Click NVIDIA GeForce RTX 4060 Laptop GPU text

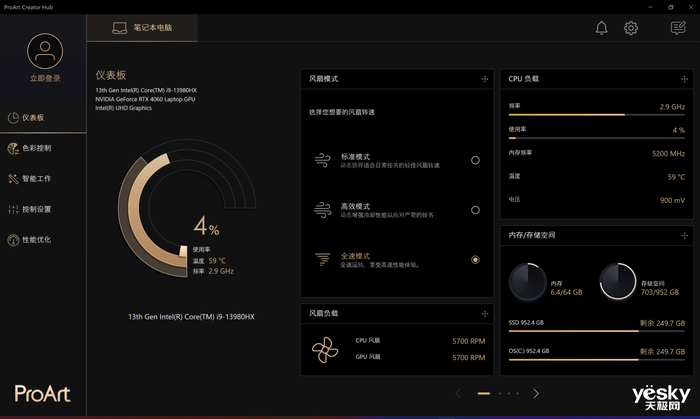[145, 99]
